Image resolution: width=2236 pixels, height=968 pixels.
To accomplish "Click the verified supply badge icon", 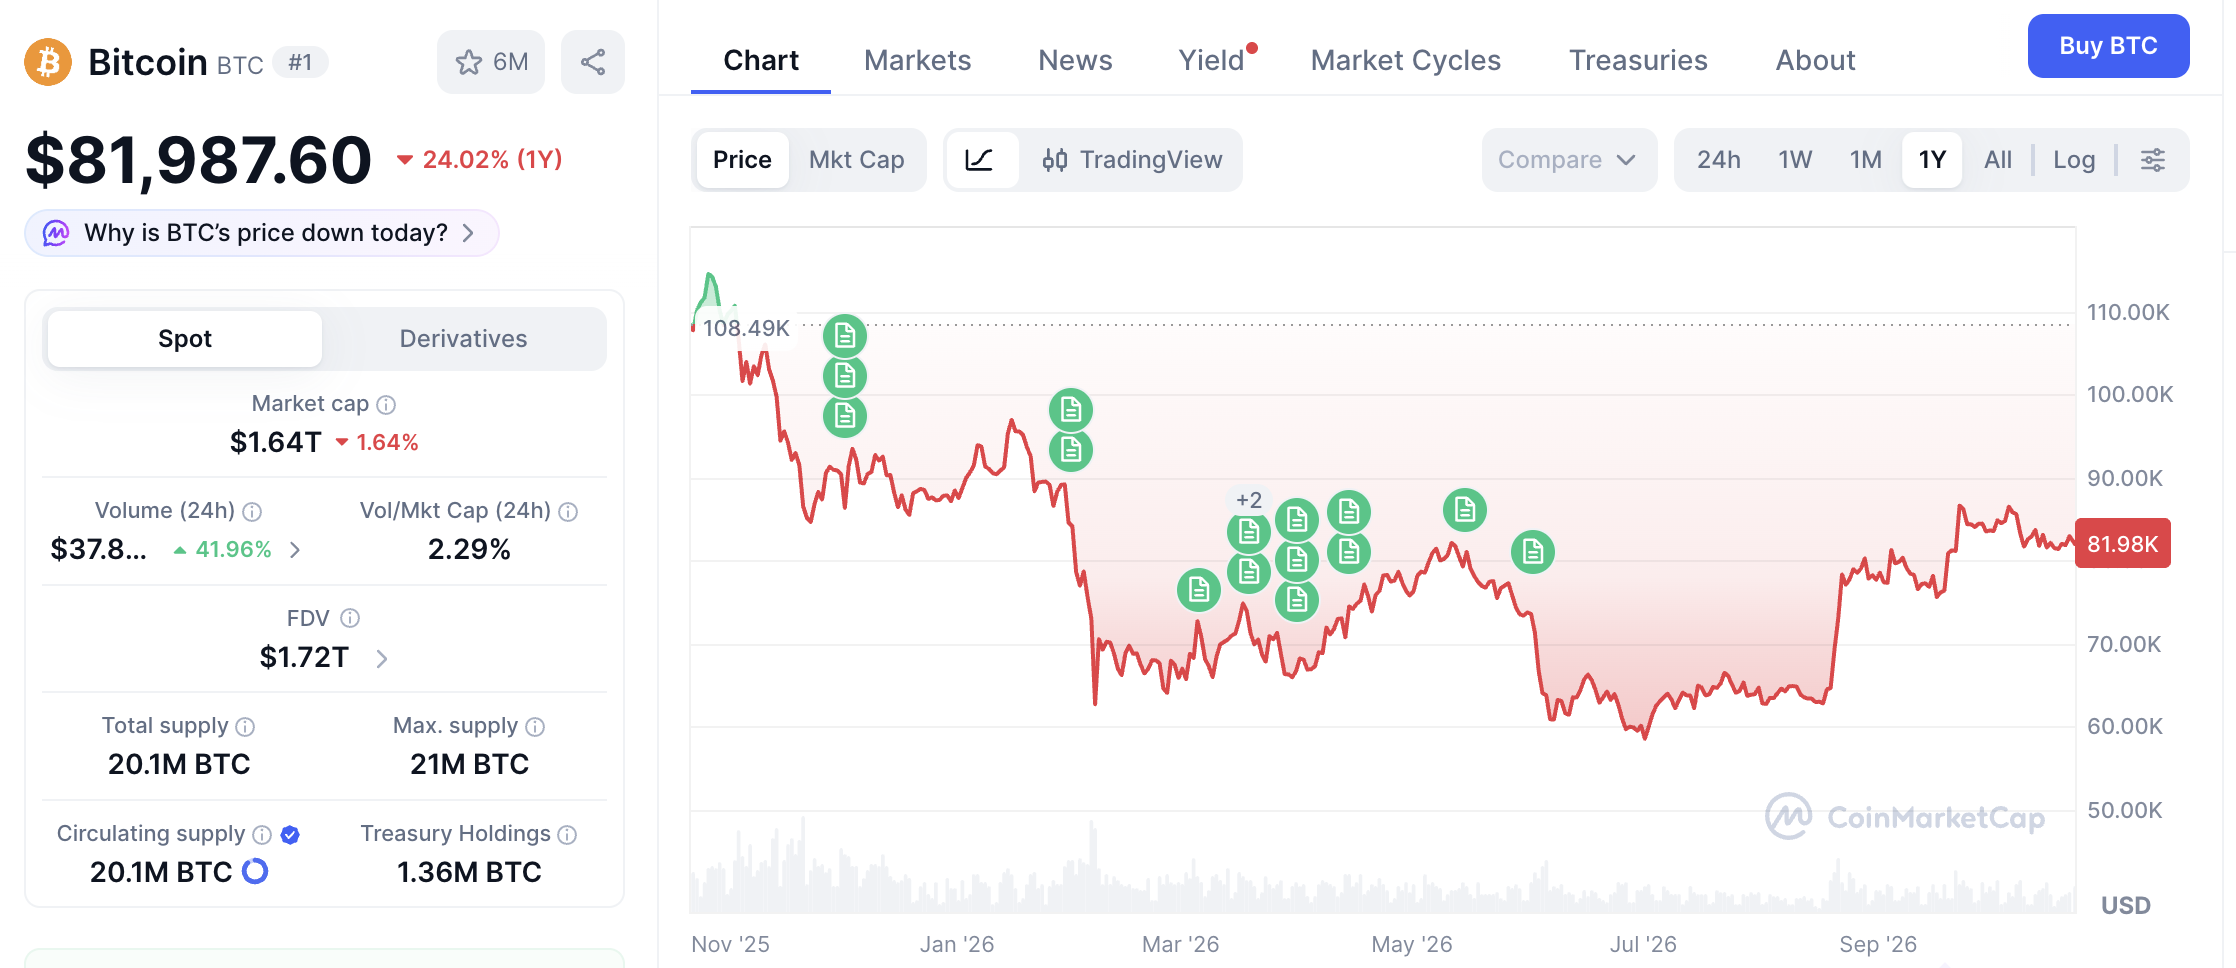I will click(x=290, y=835).
